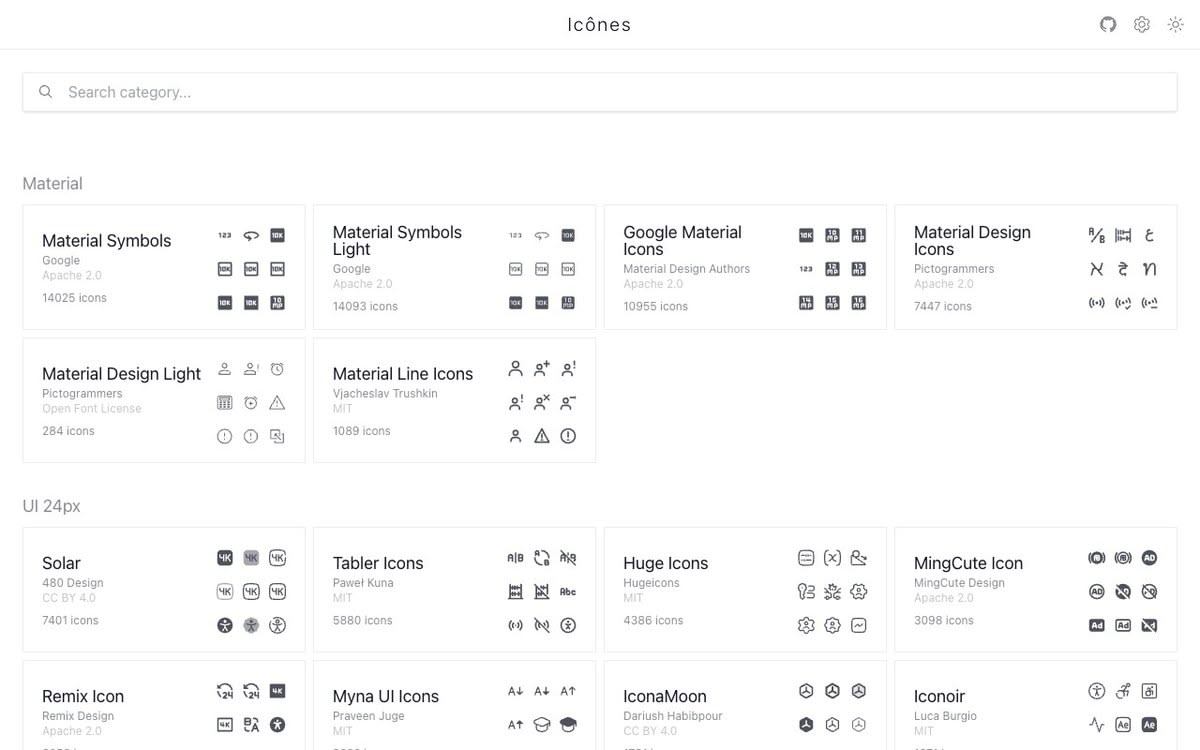Click the 123 icon in Google Material Icons card

point(806,269)
